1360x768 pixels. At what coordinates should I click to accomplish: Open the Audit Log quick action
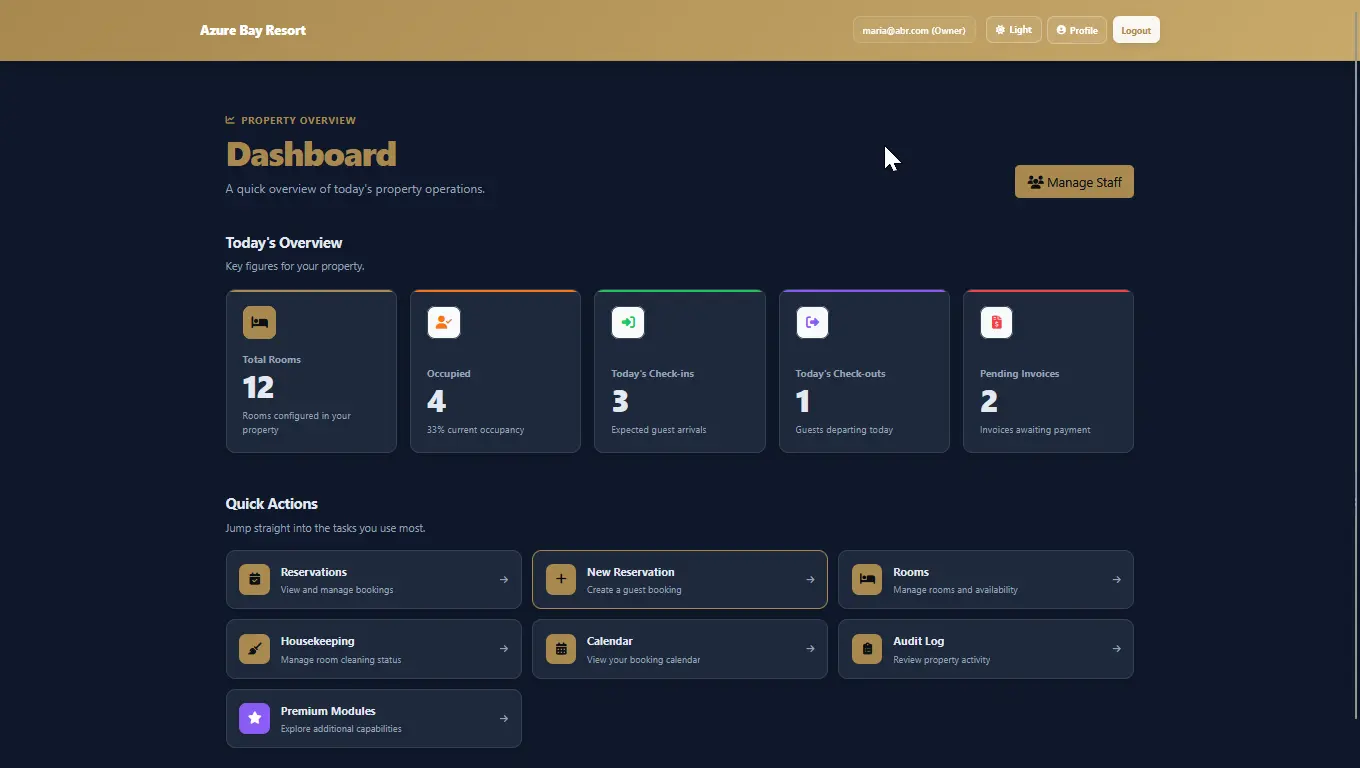[986, 649]
